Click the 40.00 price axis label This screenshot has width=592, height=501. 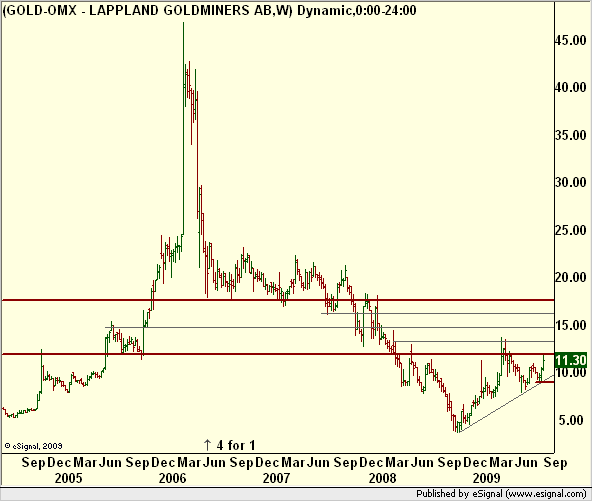(x=570, y=87)
